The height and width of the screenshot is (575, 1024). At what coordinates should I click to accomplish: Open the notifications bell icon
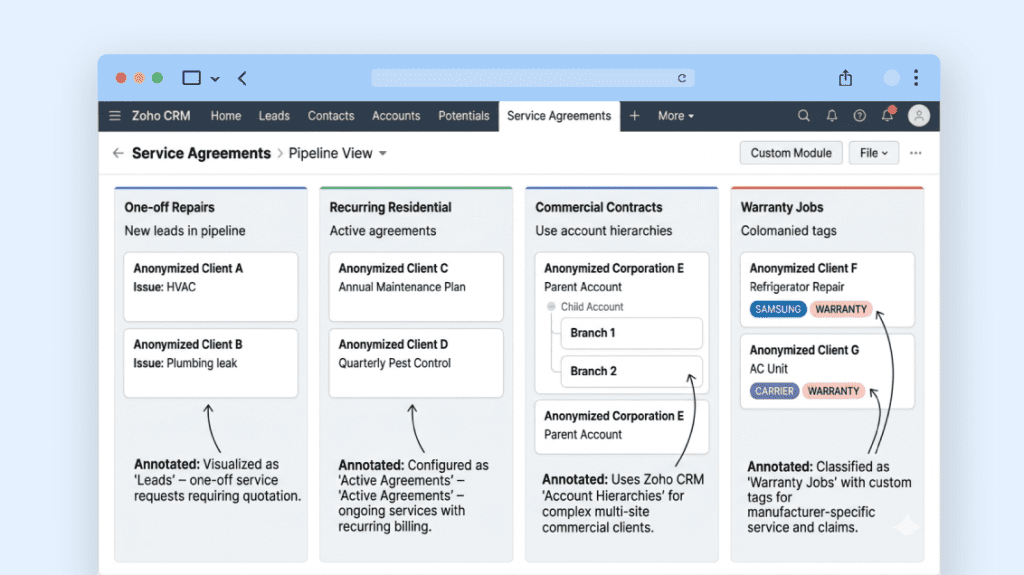pyautogui.click(x=831, y=116)
